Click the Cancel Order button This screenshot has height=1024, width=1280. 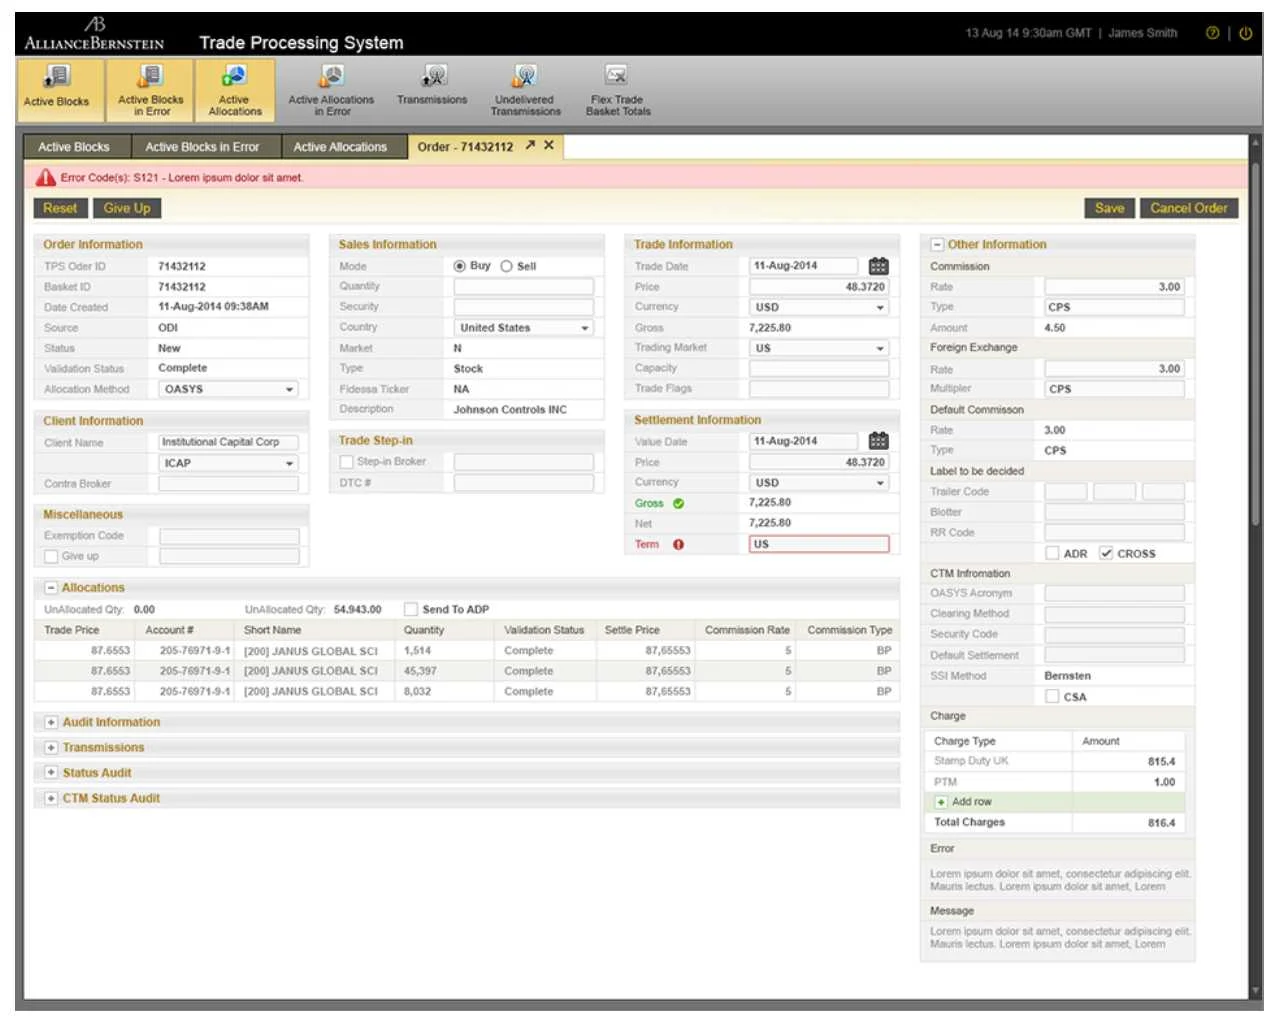tap(1189, 208)
